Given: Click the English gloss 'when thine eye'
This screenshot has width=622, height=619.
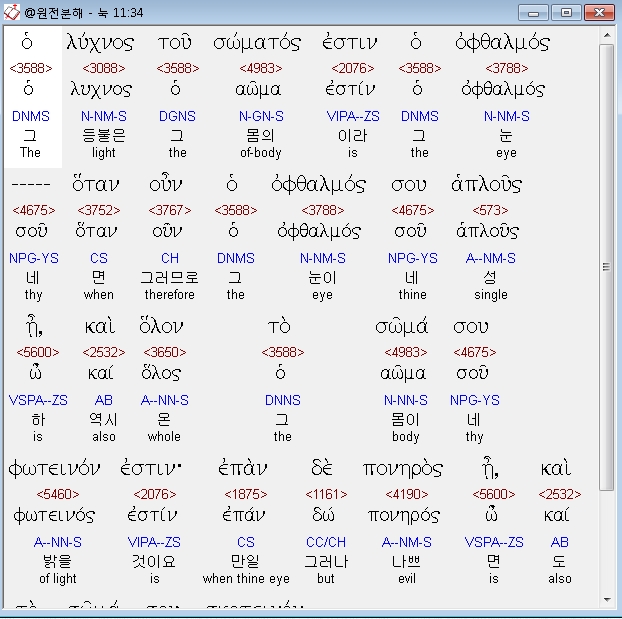Looking at the screenshot, I should click(246, 579).
